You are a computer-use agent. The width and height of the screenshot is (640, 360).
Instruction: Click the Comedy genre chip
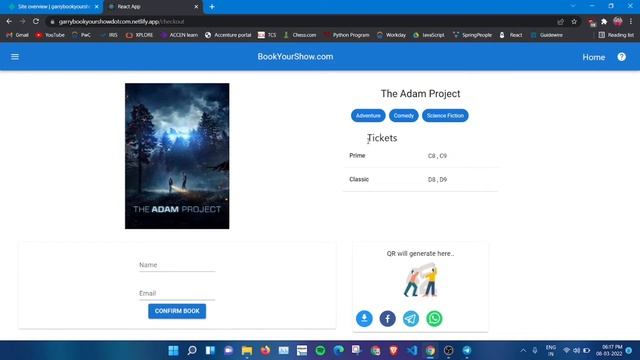click(403, 116)
